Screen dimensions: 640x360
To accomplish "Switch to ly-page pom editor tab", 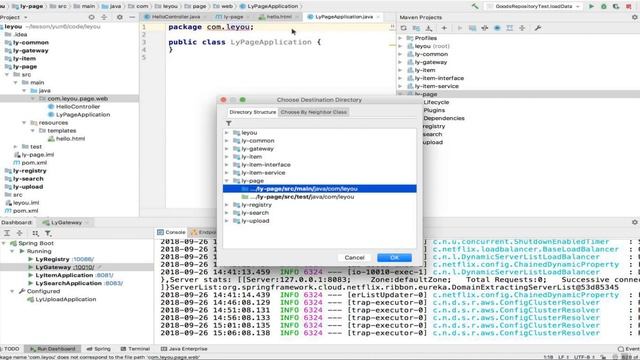I will [x=232, y=17].
